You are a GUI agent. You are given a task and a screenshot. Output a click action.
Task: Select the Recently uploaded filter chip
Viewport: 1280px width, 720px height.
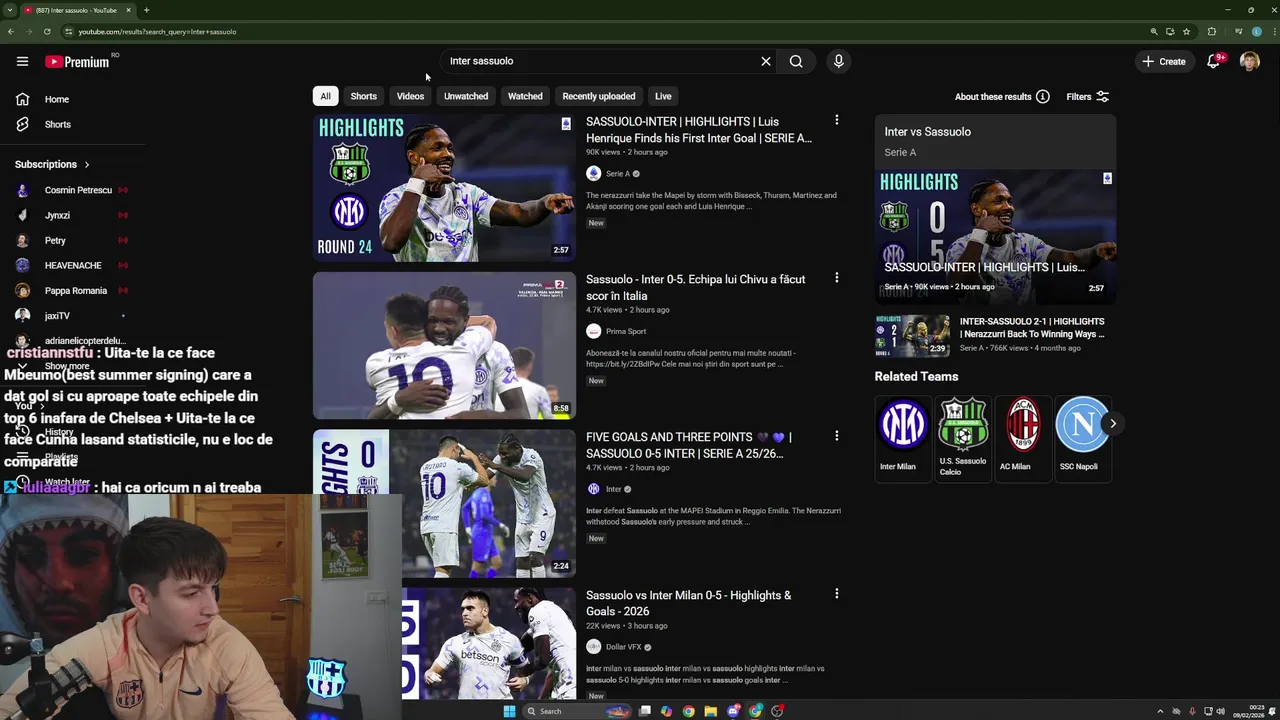[x=598, y=96]
